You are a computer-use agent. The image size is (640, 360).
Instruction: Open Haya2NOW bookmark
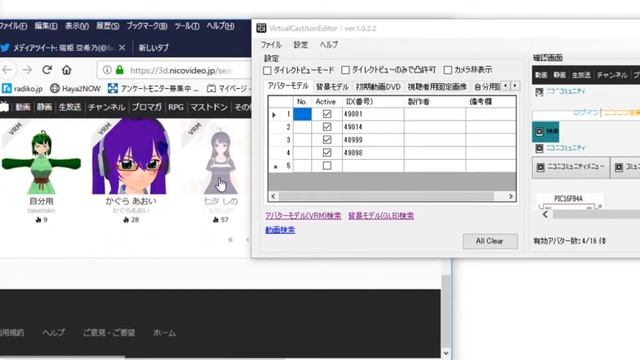click(x=76, y=88)
